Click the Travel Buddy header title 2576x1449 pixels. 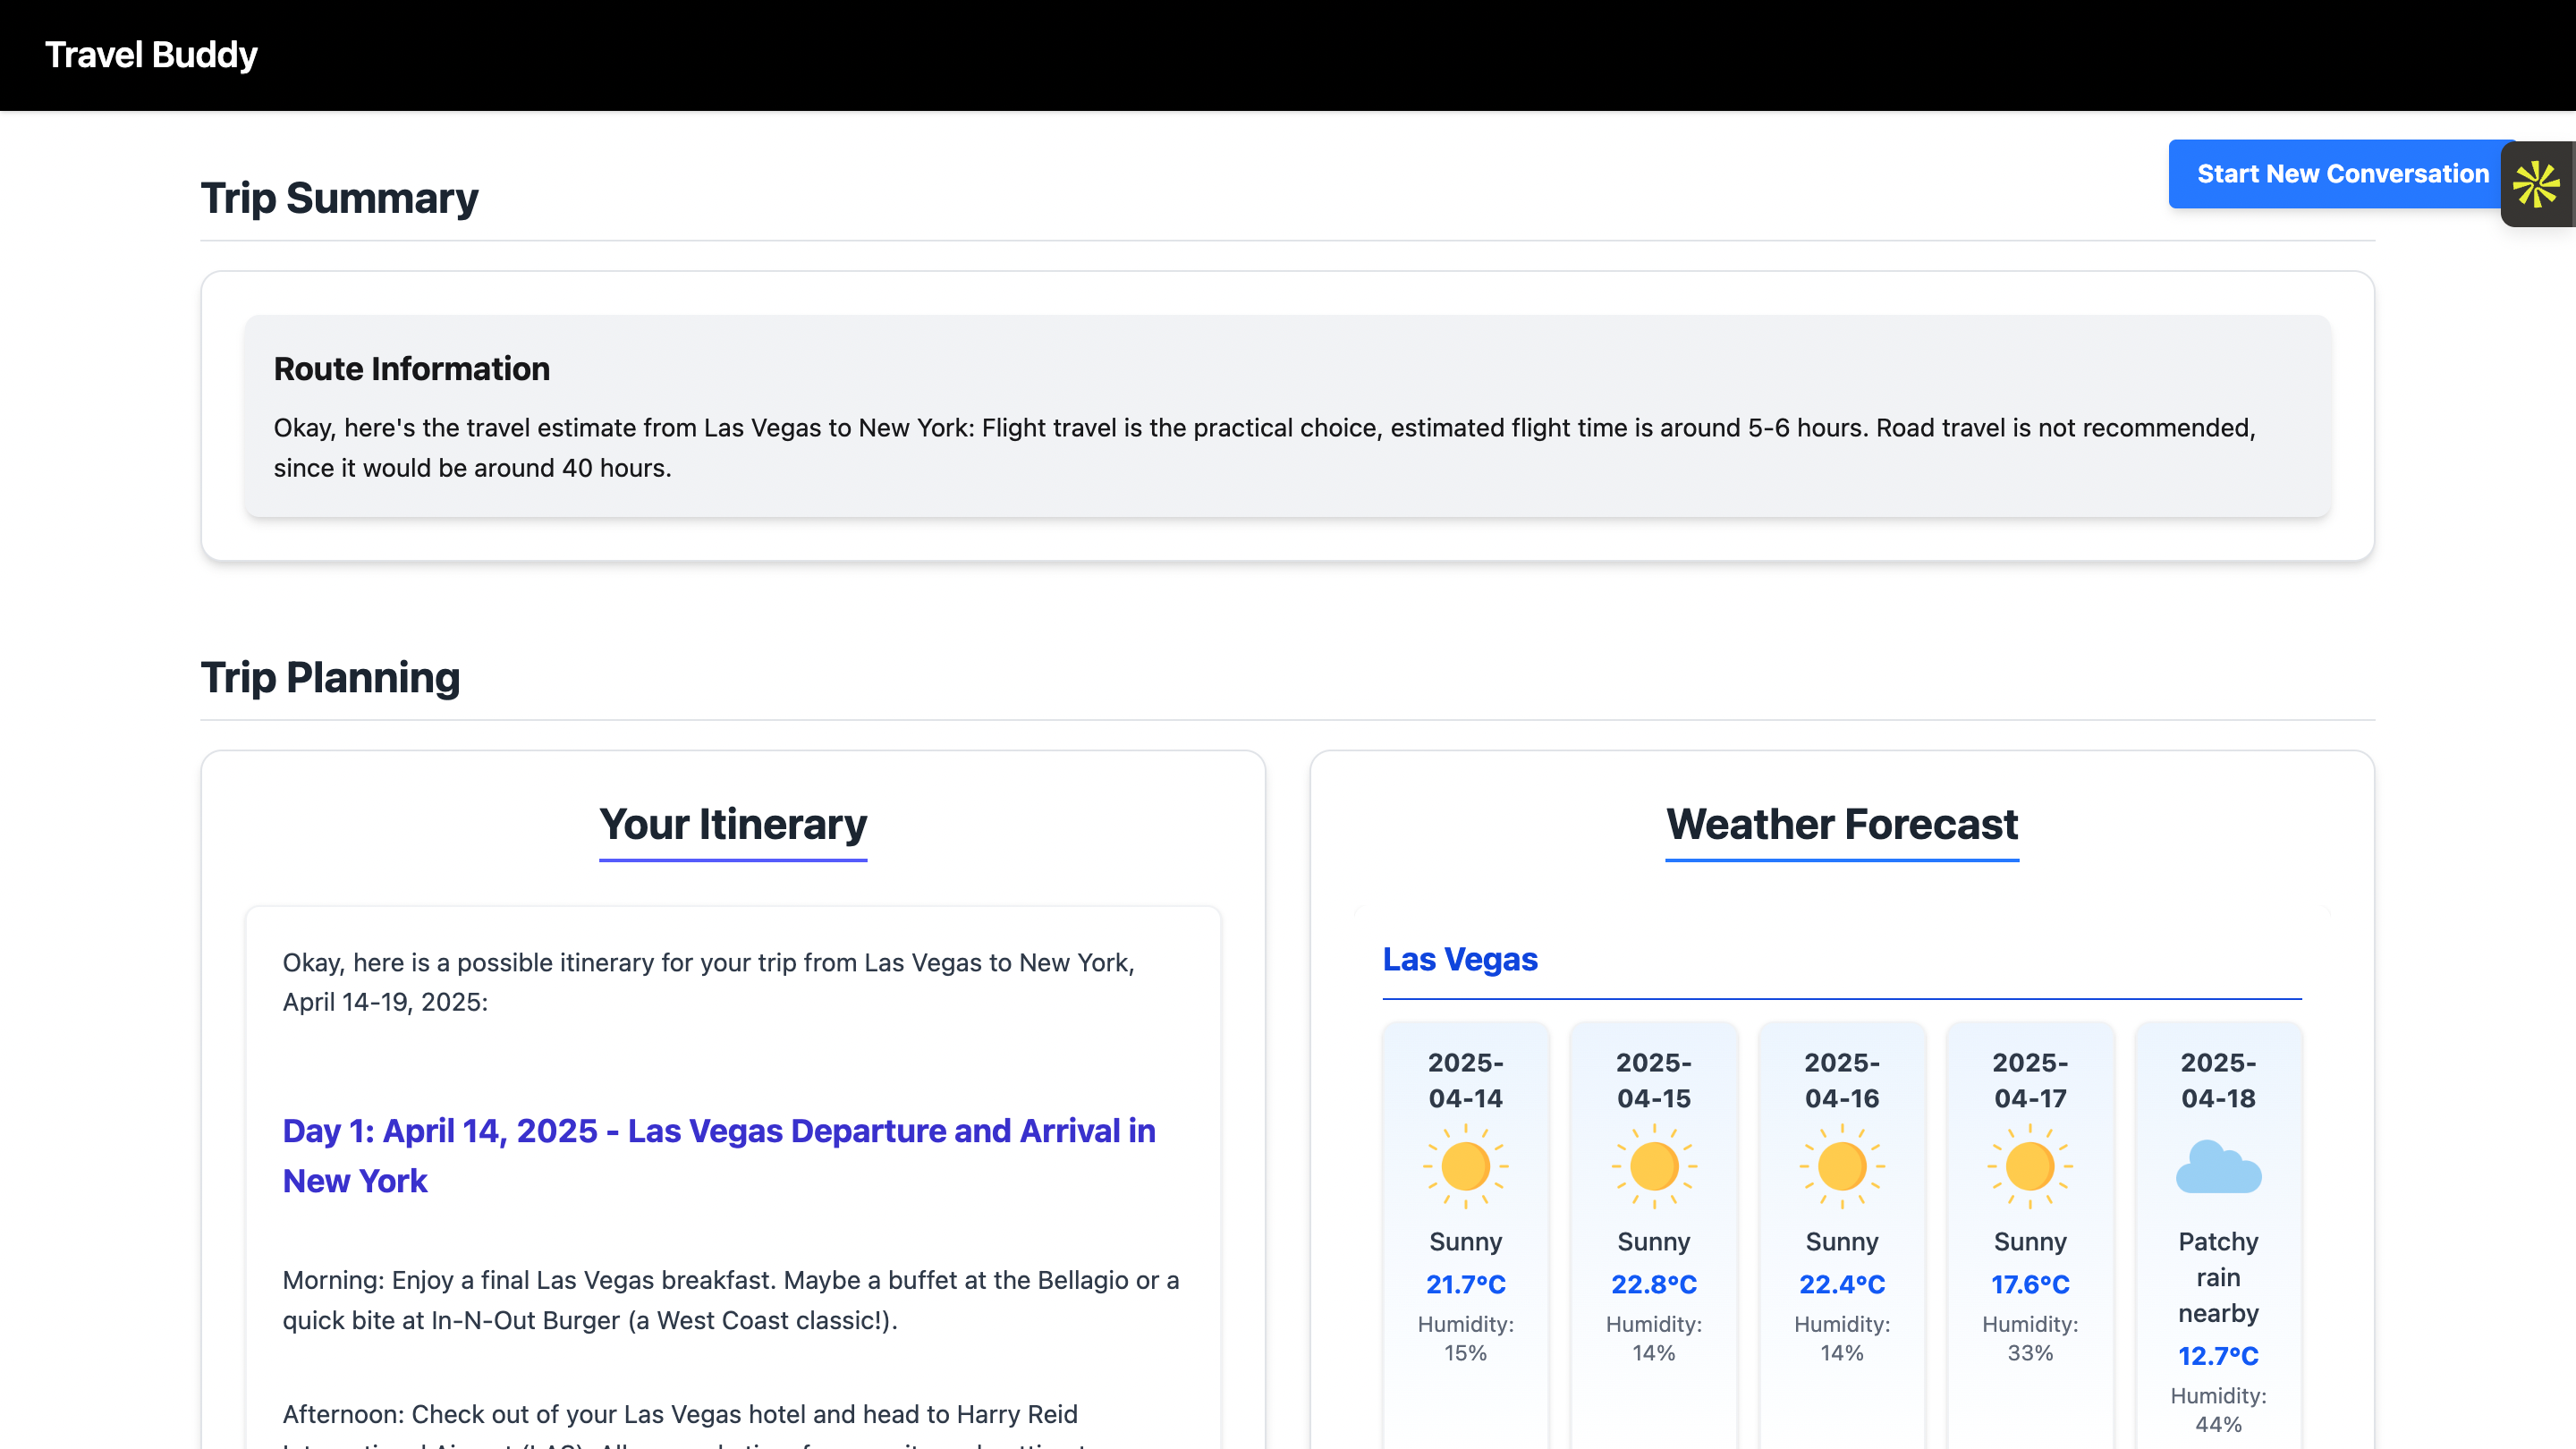[151, 55]
